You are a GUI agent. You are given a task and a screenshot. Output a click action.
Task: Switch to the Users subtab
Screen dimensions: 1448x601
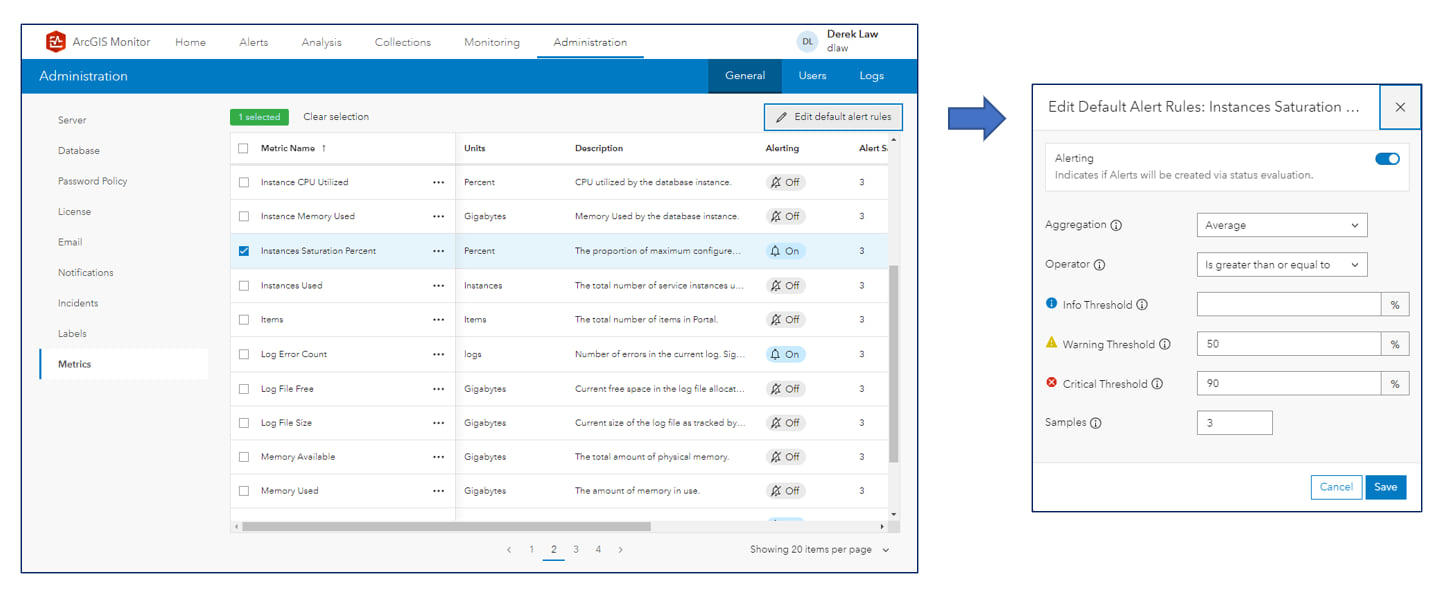[x=812, y=76]
